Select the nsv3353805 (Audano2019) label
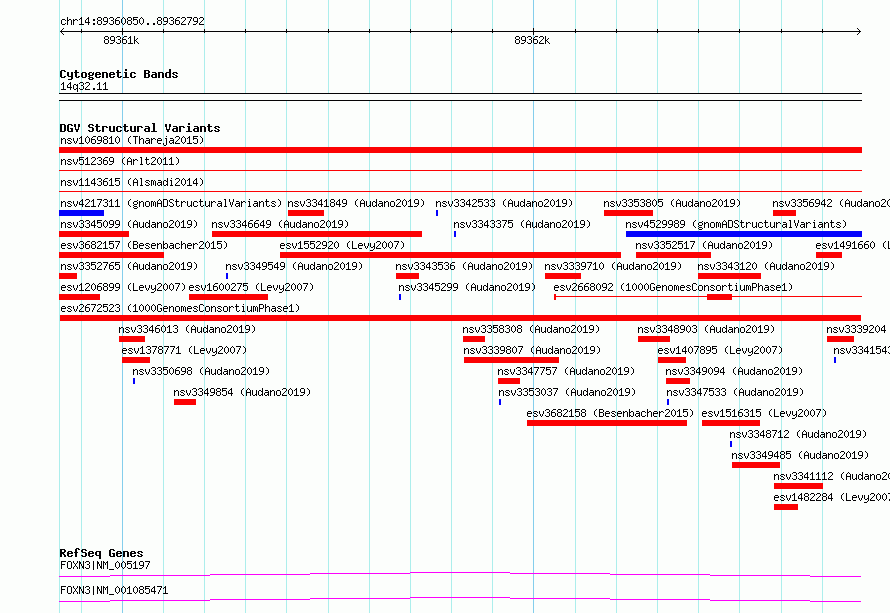Image resolution: width=890 pixels, height=613 pixels. pos(672,203)
